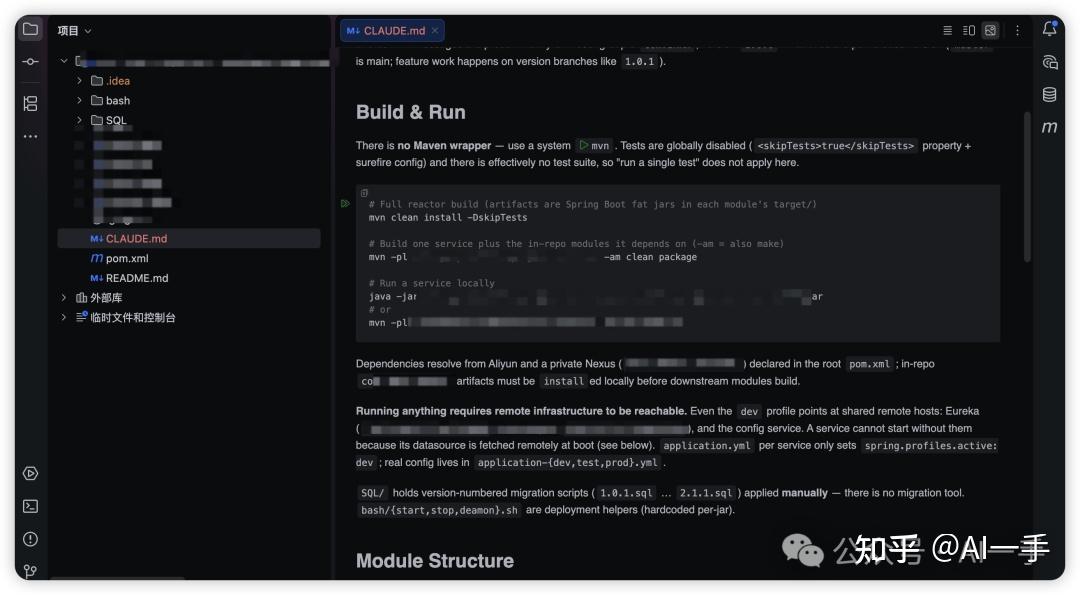Open the Terminal tool window
The height and width of the screenshot is (595, 1080).
click(x=30, y=506)
